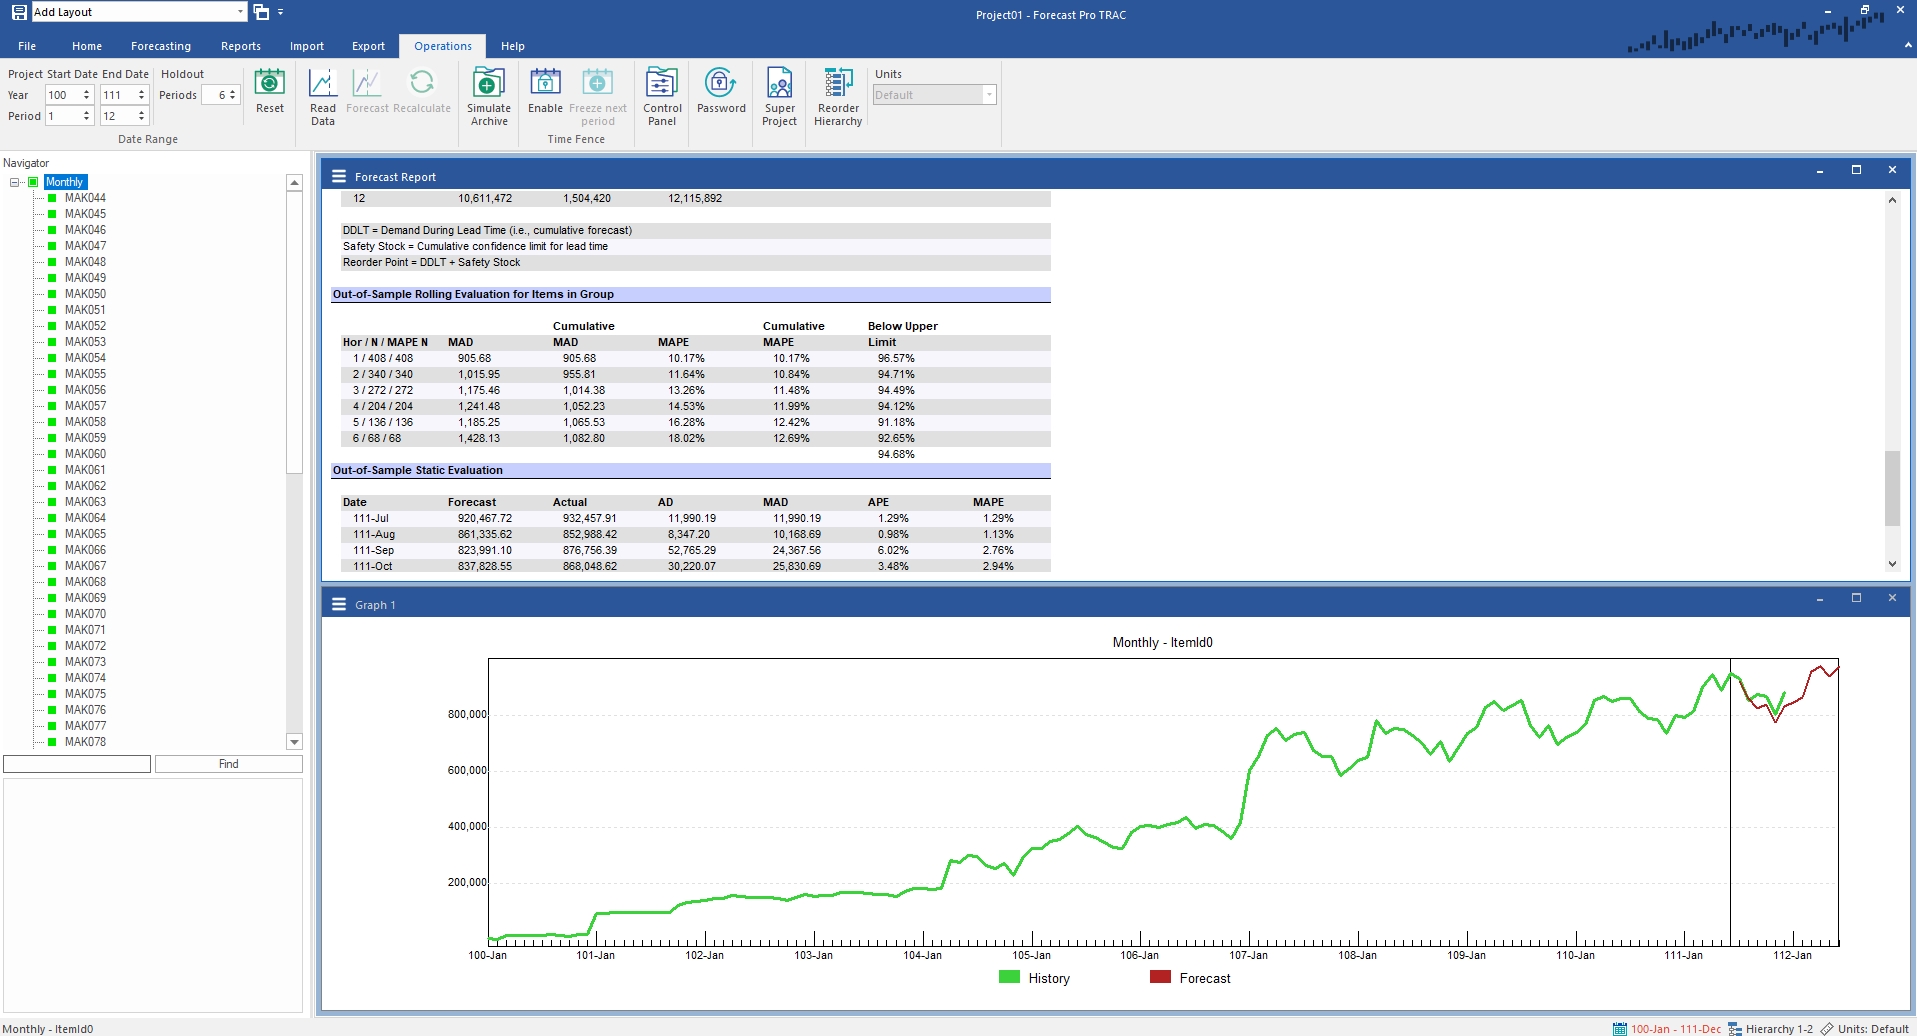1917x1036 pixels.
Task: Click the date range status bar icon
Action: (x=1620, y=1028)
